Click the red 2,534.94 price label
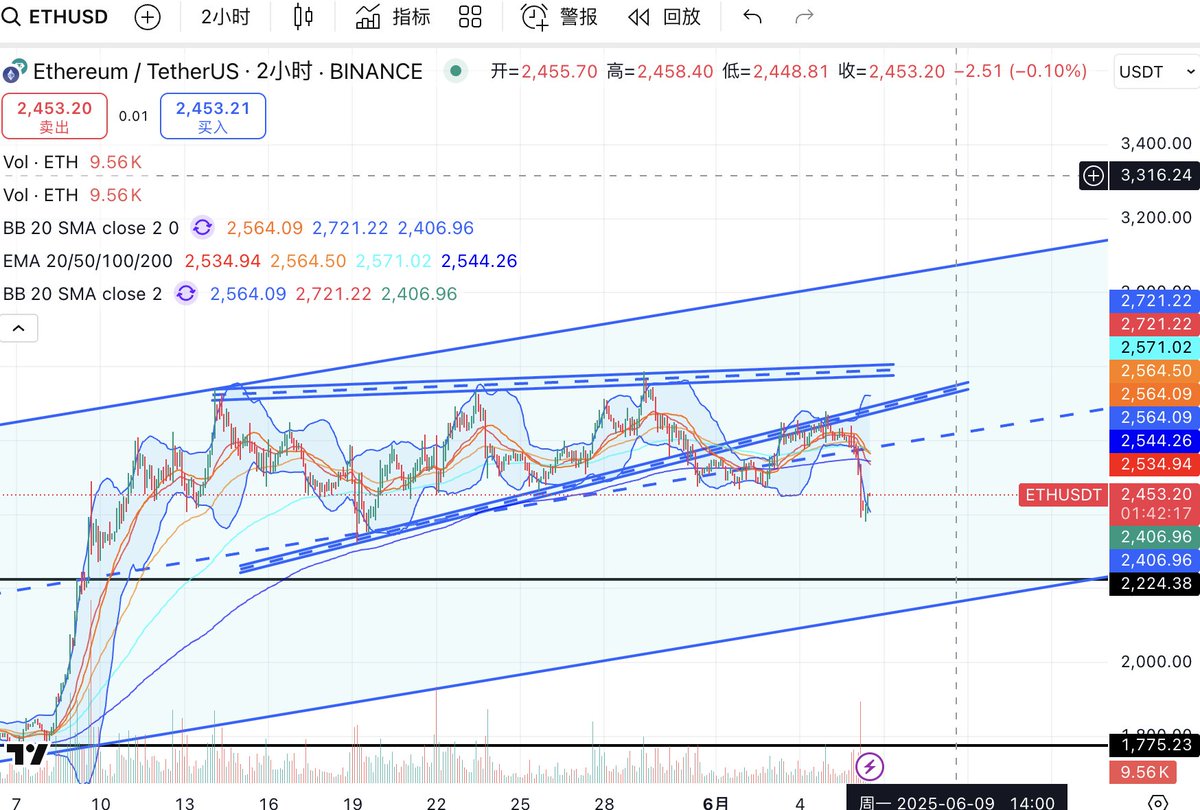 pos(1155,464)
